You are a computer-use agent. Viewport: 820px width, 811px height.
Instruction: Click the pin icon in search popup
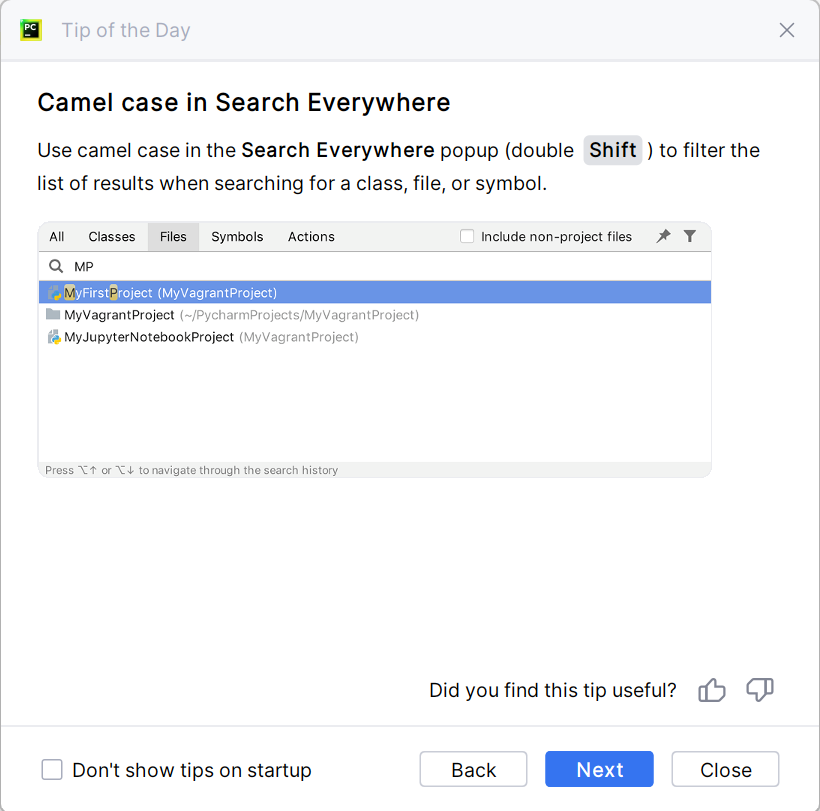pos(663,236)
